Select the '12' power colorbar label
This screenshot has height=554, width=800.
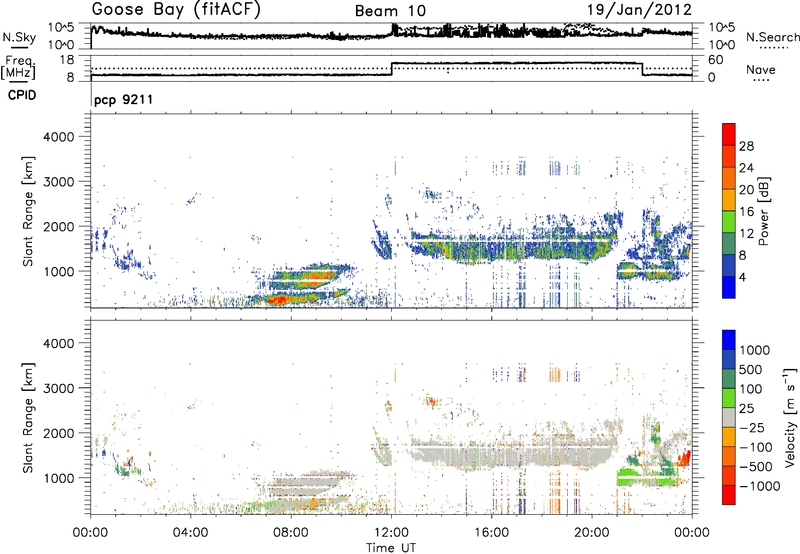(x=746, y=233)
